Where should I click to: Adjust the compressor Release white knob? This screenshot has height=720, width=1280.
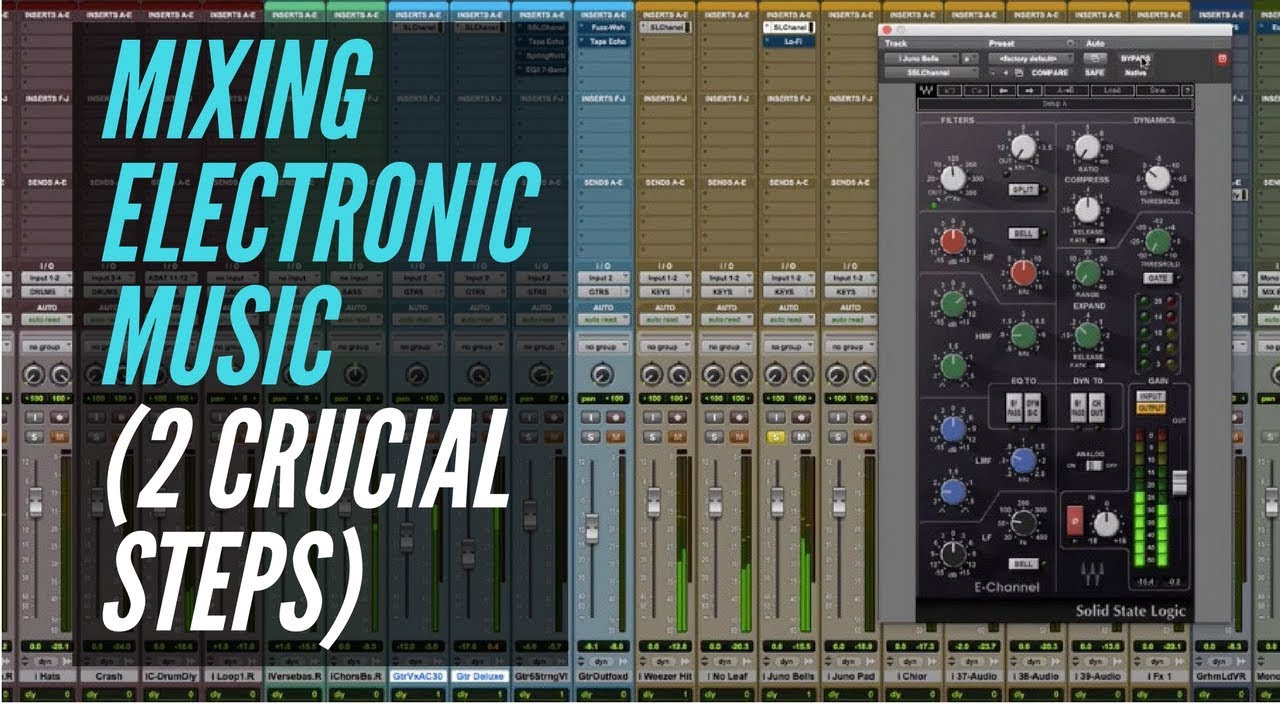tap(1087, 209)
